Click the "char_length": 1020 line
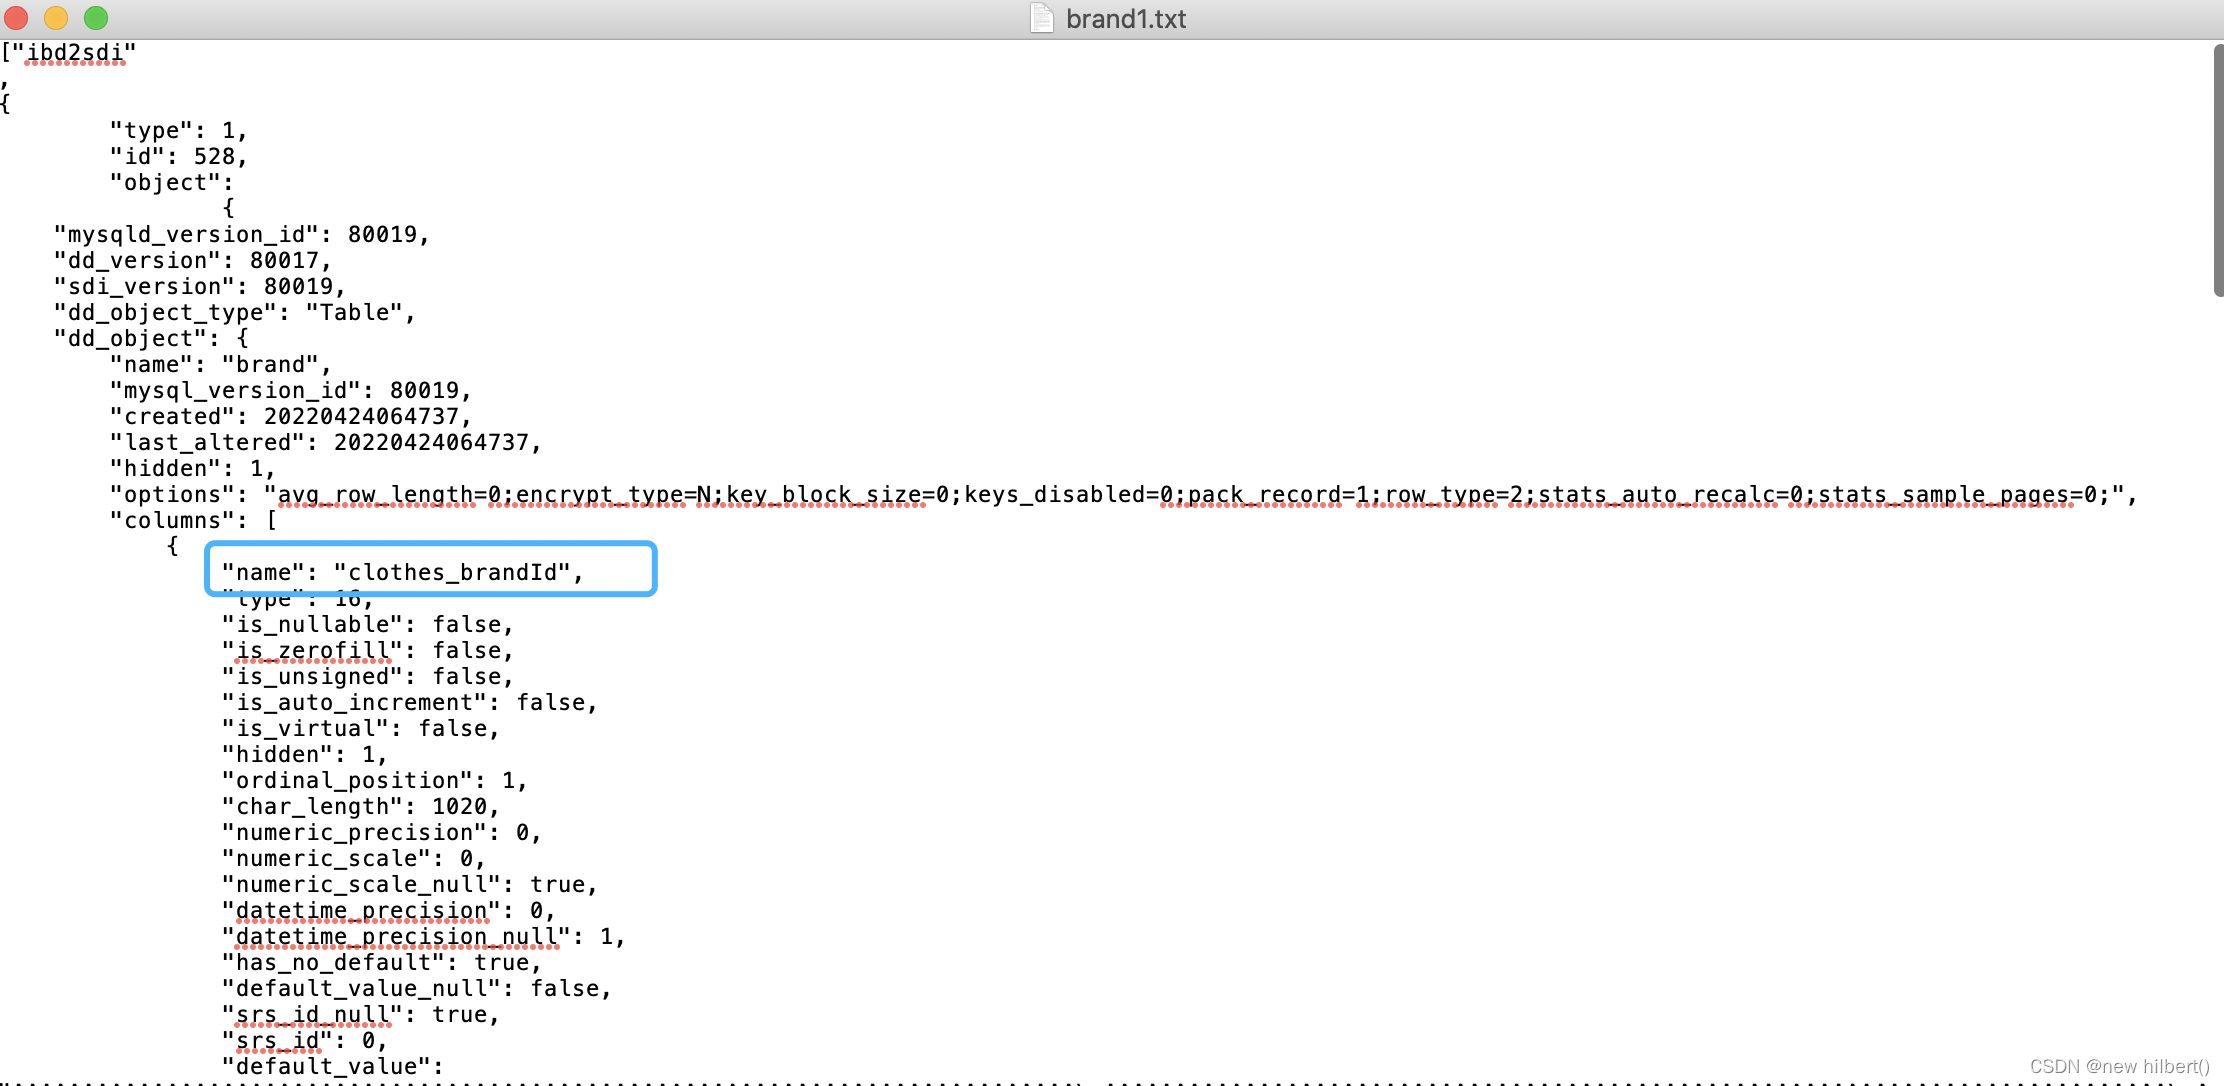 tap(360, 806)
